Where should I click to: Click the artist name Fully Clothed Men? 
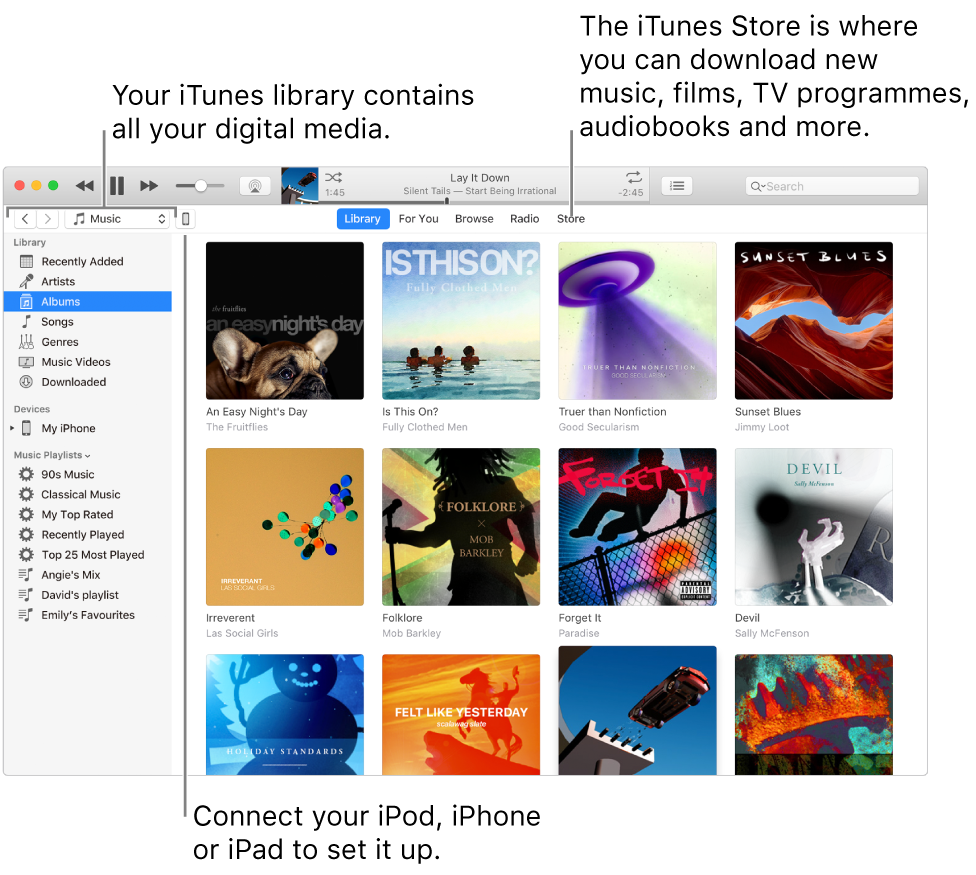click(x=425, y=428)
